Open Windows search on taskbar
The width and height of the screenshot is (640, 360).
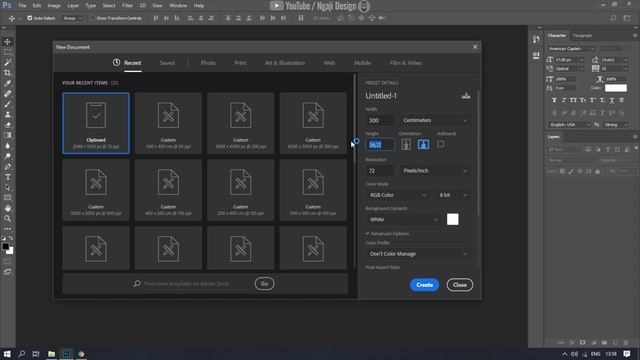tap(22, 354)
